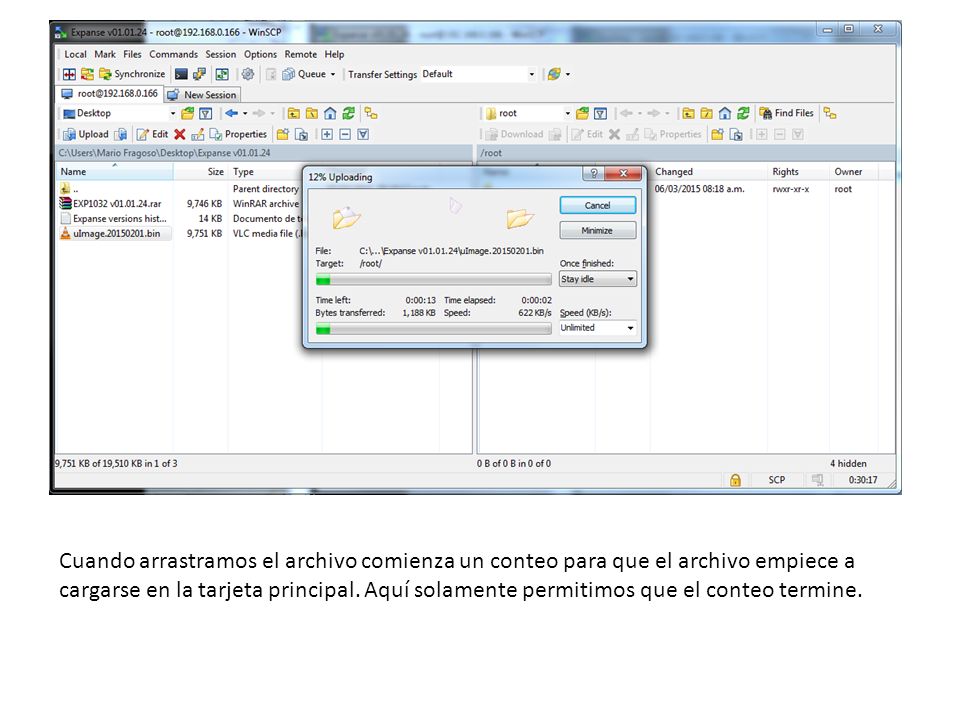Switch to the root@192.168.0.166 session tab

click(x=110, y=94)
